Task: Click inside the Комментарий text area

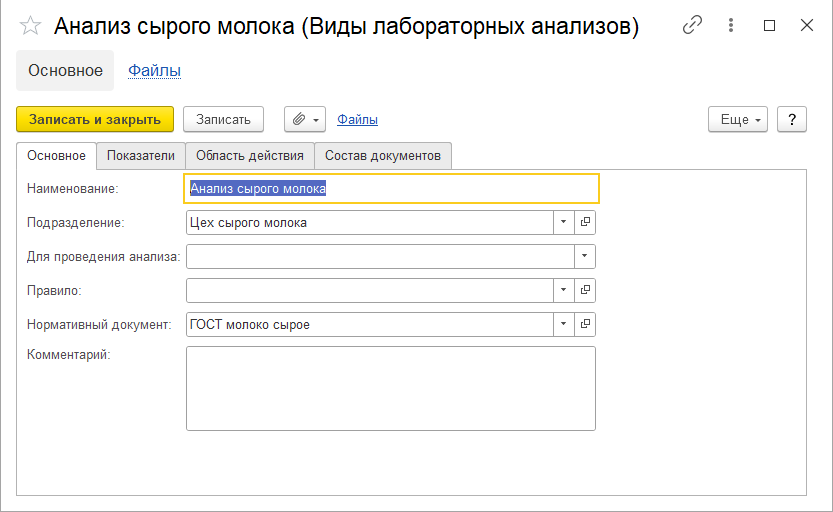Action: (x=390, y=388)
